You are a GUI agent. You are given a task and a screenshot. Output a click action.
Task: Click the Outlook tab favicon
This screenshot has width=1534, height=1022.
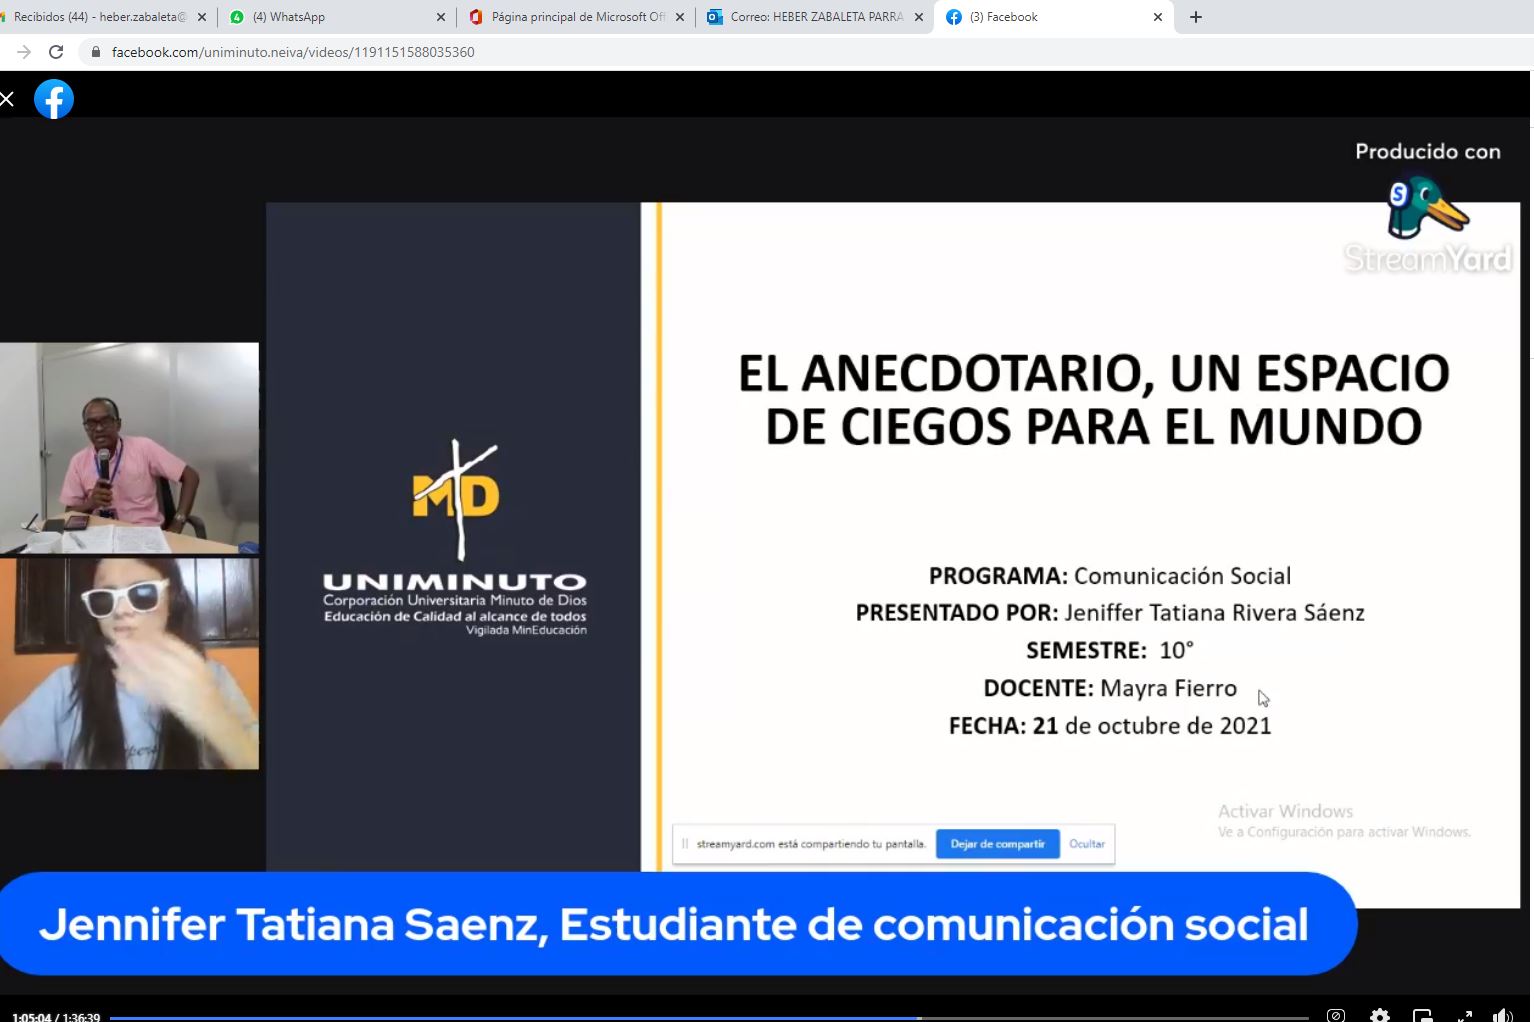[715, 17]
